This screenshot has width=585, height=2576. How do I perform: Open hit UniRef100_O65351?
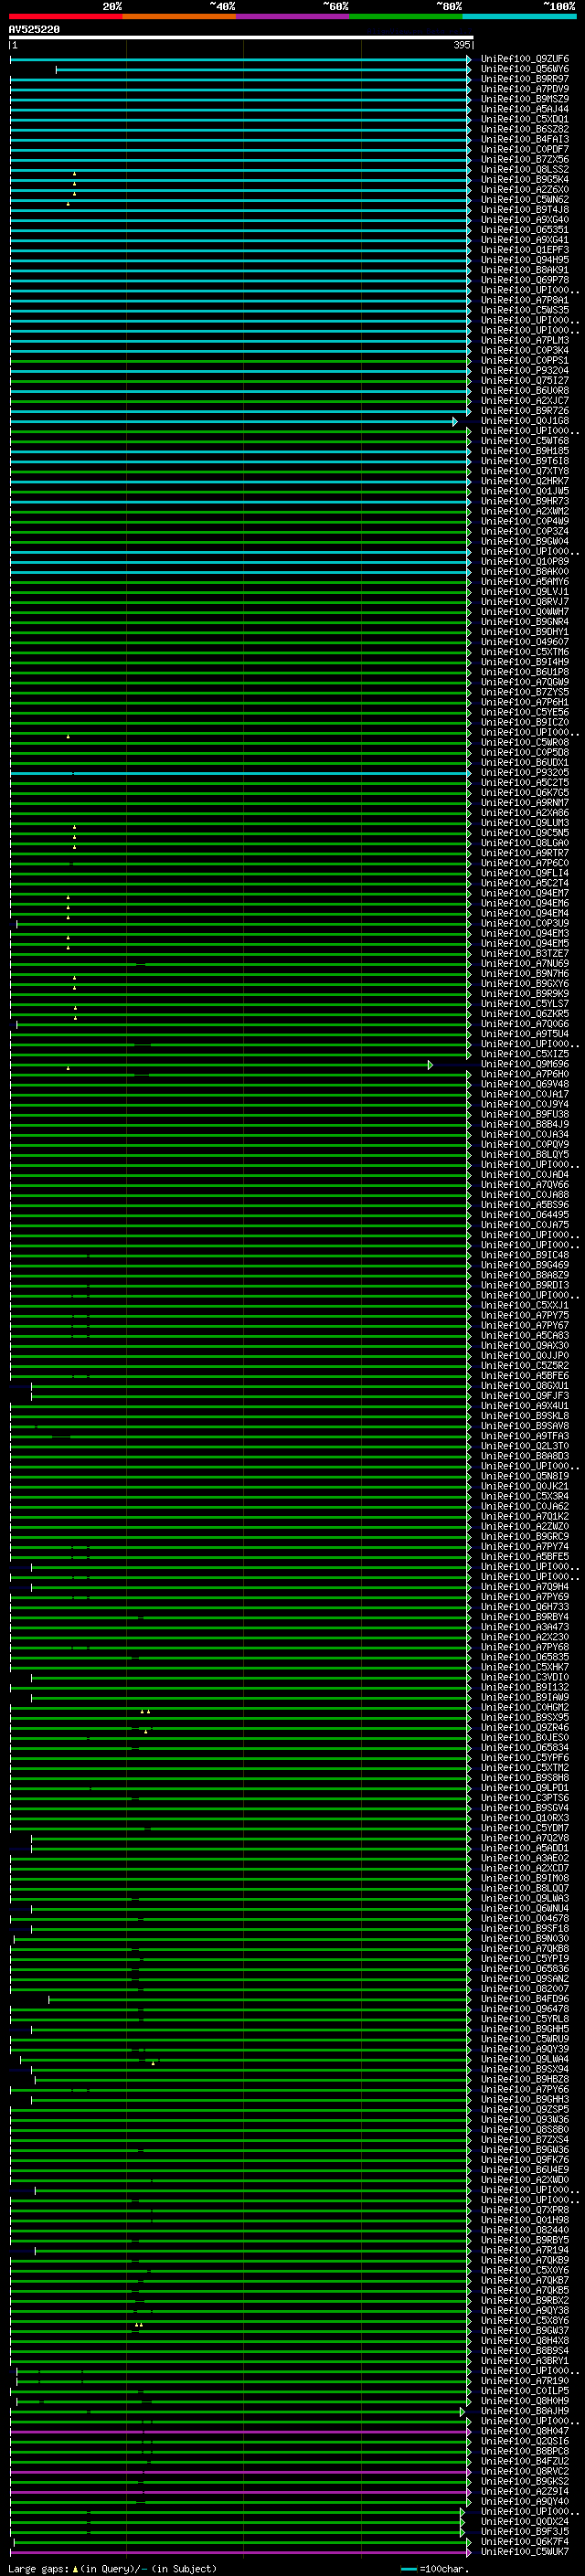(524, 229)
